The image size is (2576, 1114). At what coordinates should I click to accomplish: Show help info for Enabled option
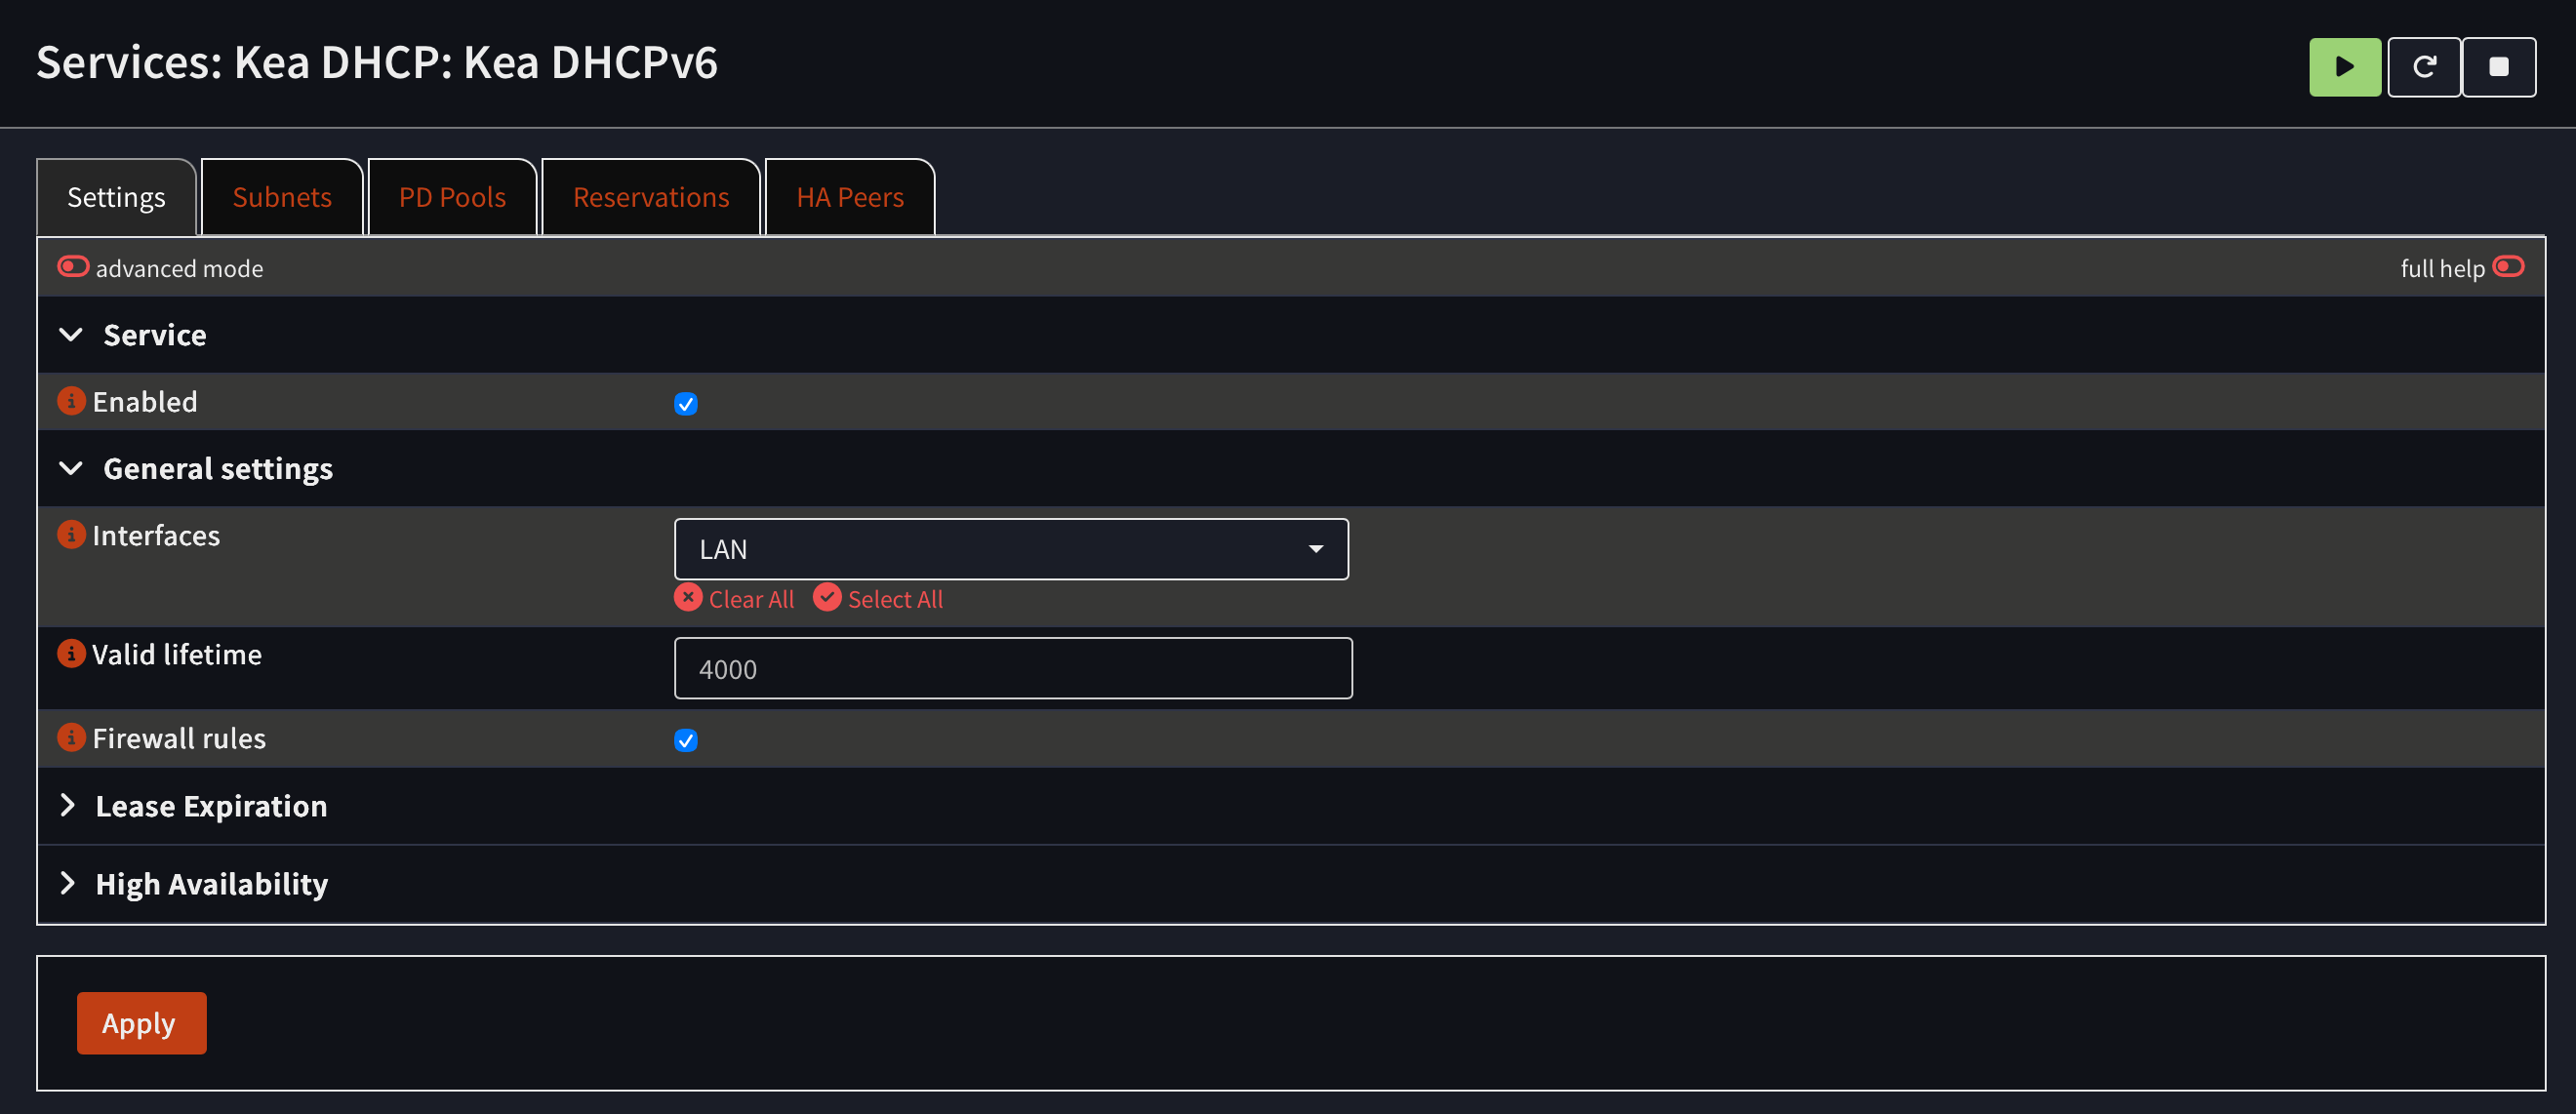click(71, 401)
